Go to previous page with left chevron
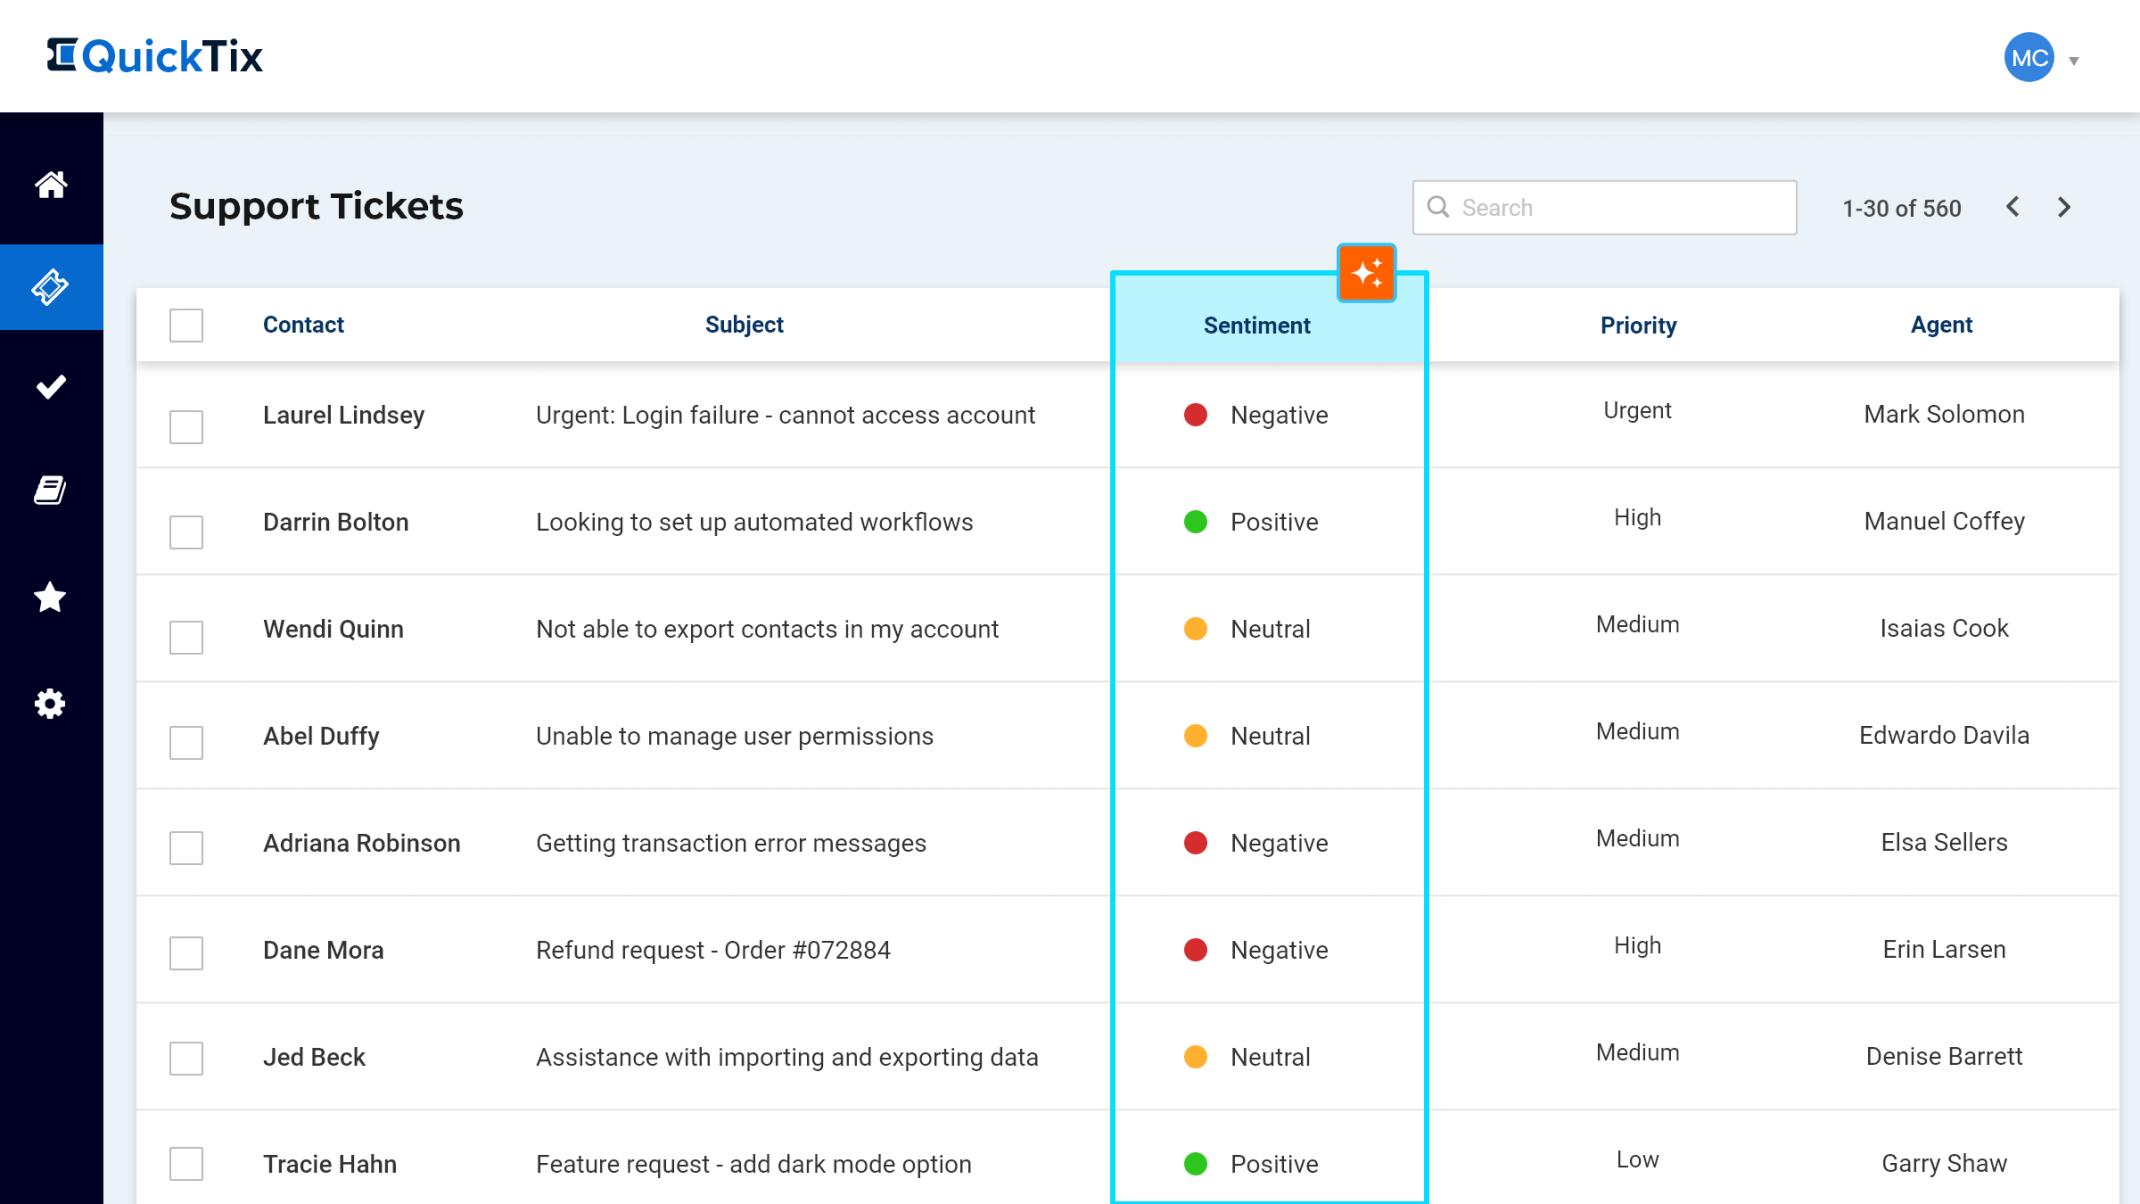This screenshot has width=2140, height=1204. 2013,207
